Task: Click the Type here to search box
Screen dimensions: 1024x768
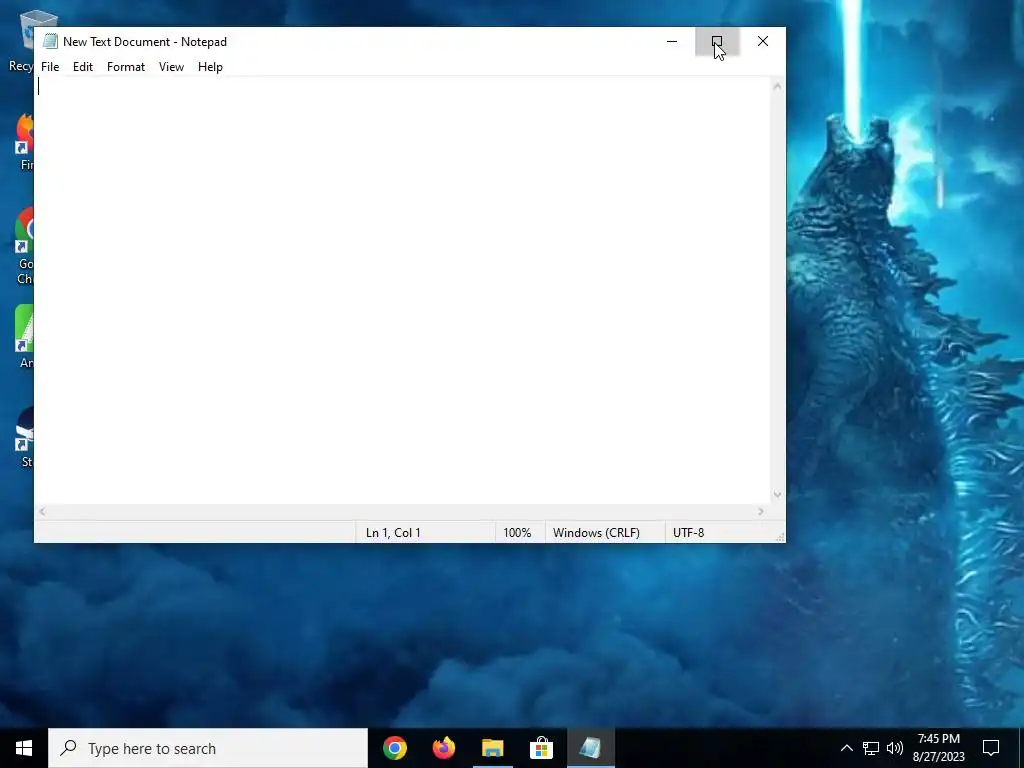Action: click(x=208, y=748)
